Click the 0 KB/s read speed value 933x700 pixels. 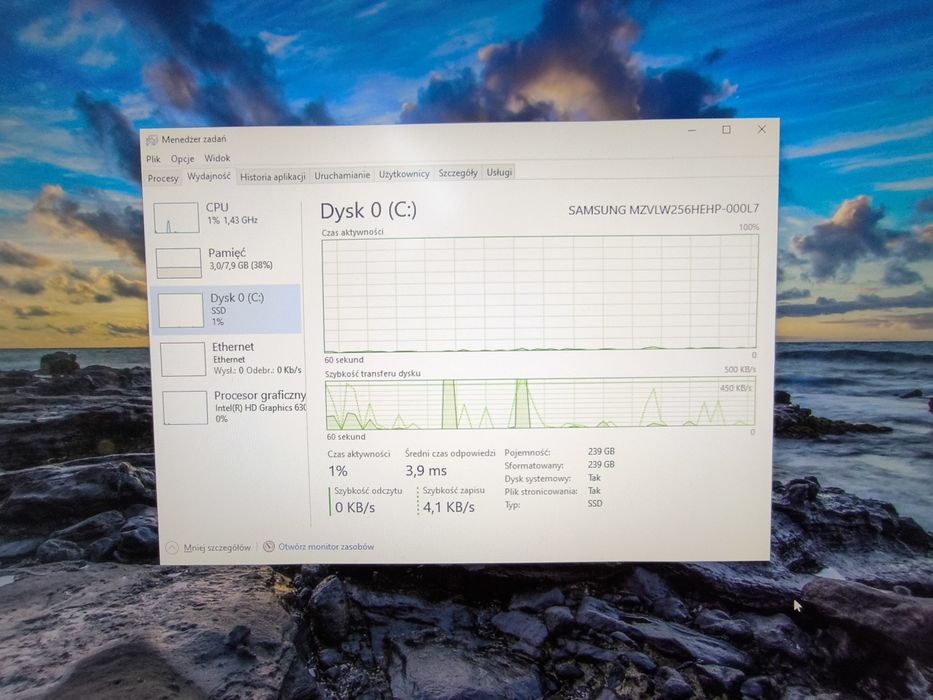click(x=355, y=508)
